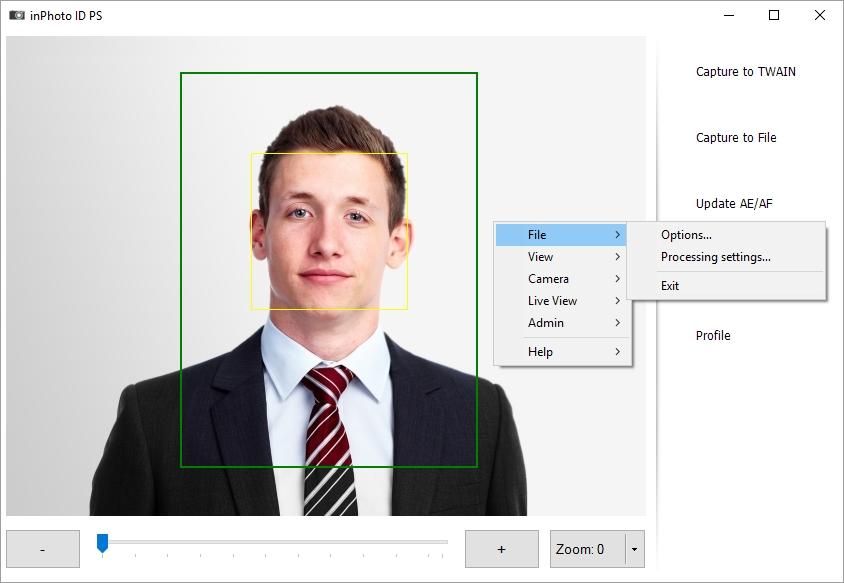
Task: Click the Zoom: 0 button
Action: click(x=587, y=549)
